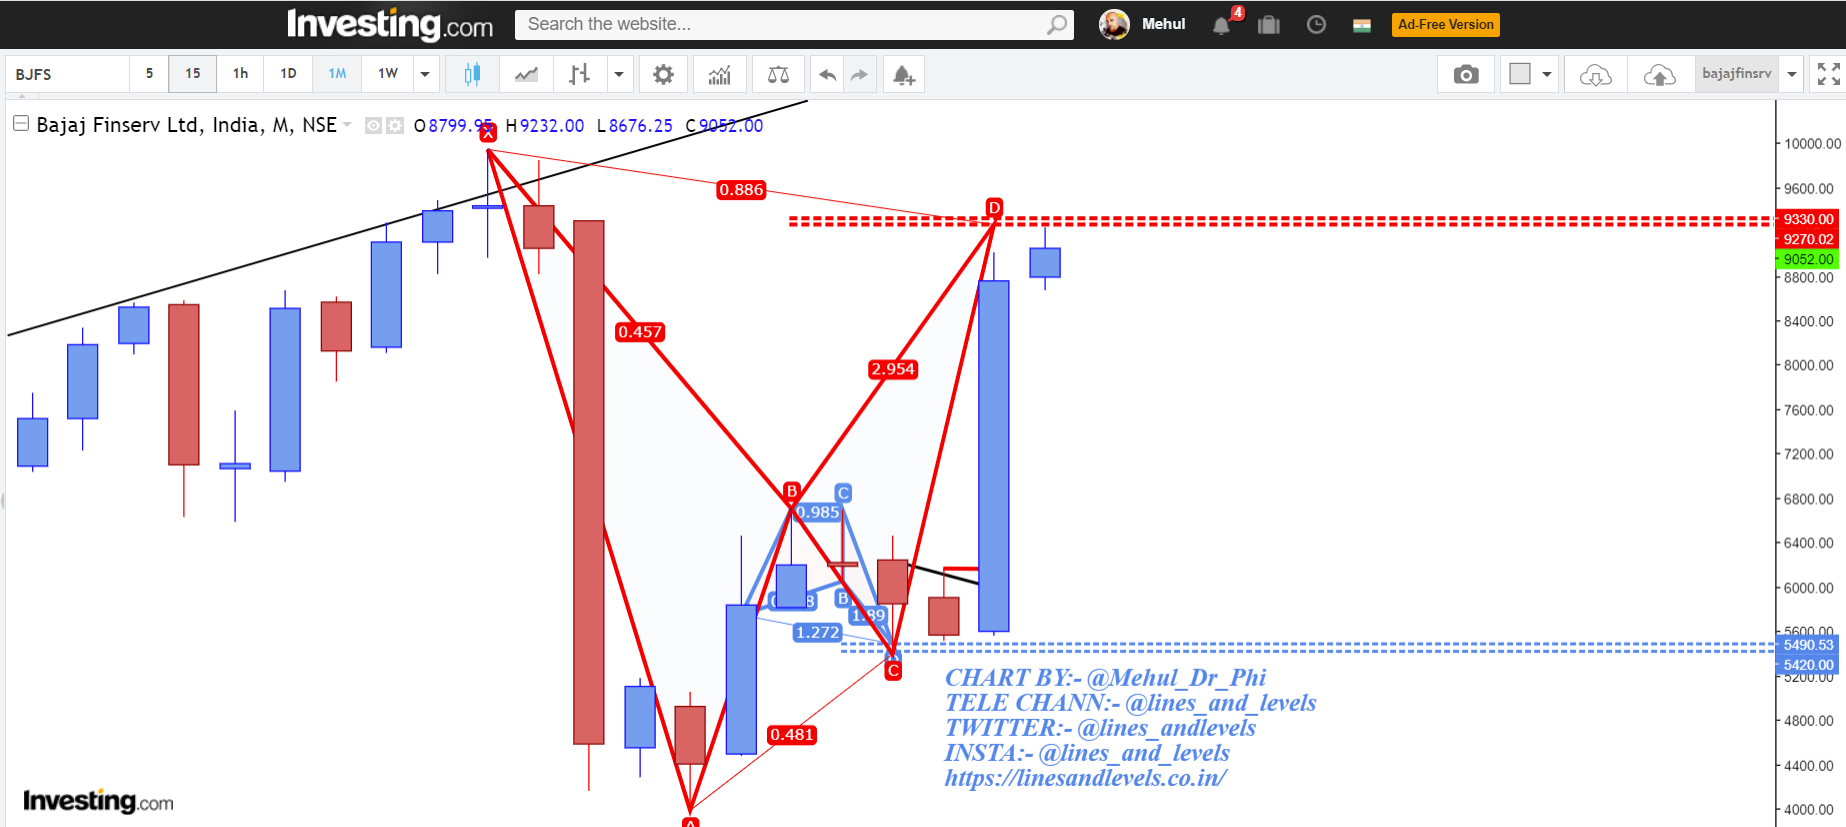The width and height of the screenshot is (1846, 827).
Task: Select the 5 minute interval
Action: [x=150, y=74]
